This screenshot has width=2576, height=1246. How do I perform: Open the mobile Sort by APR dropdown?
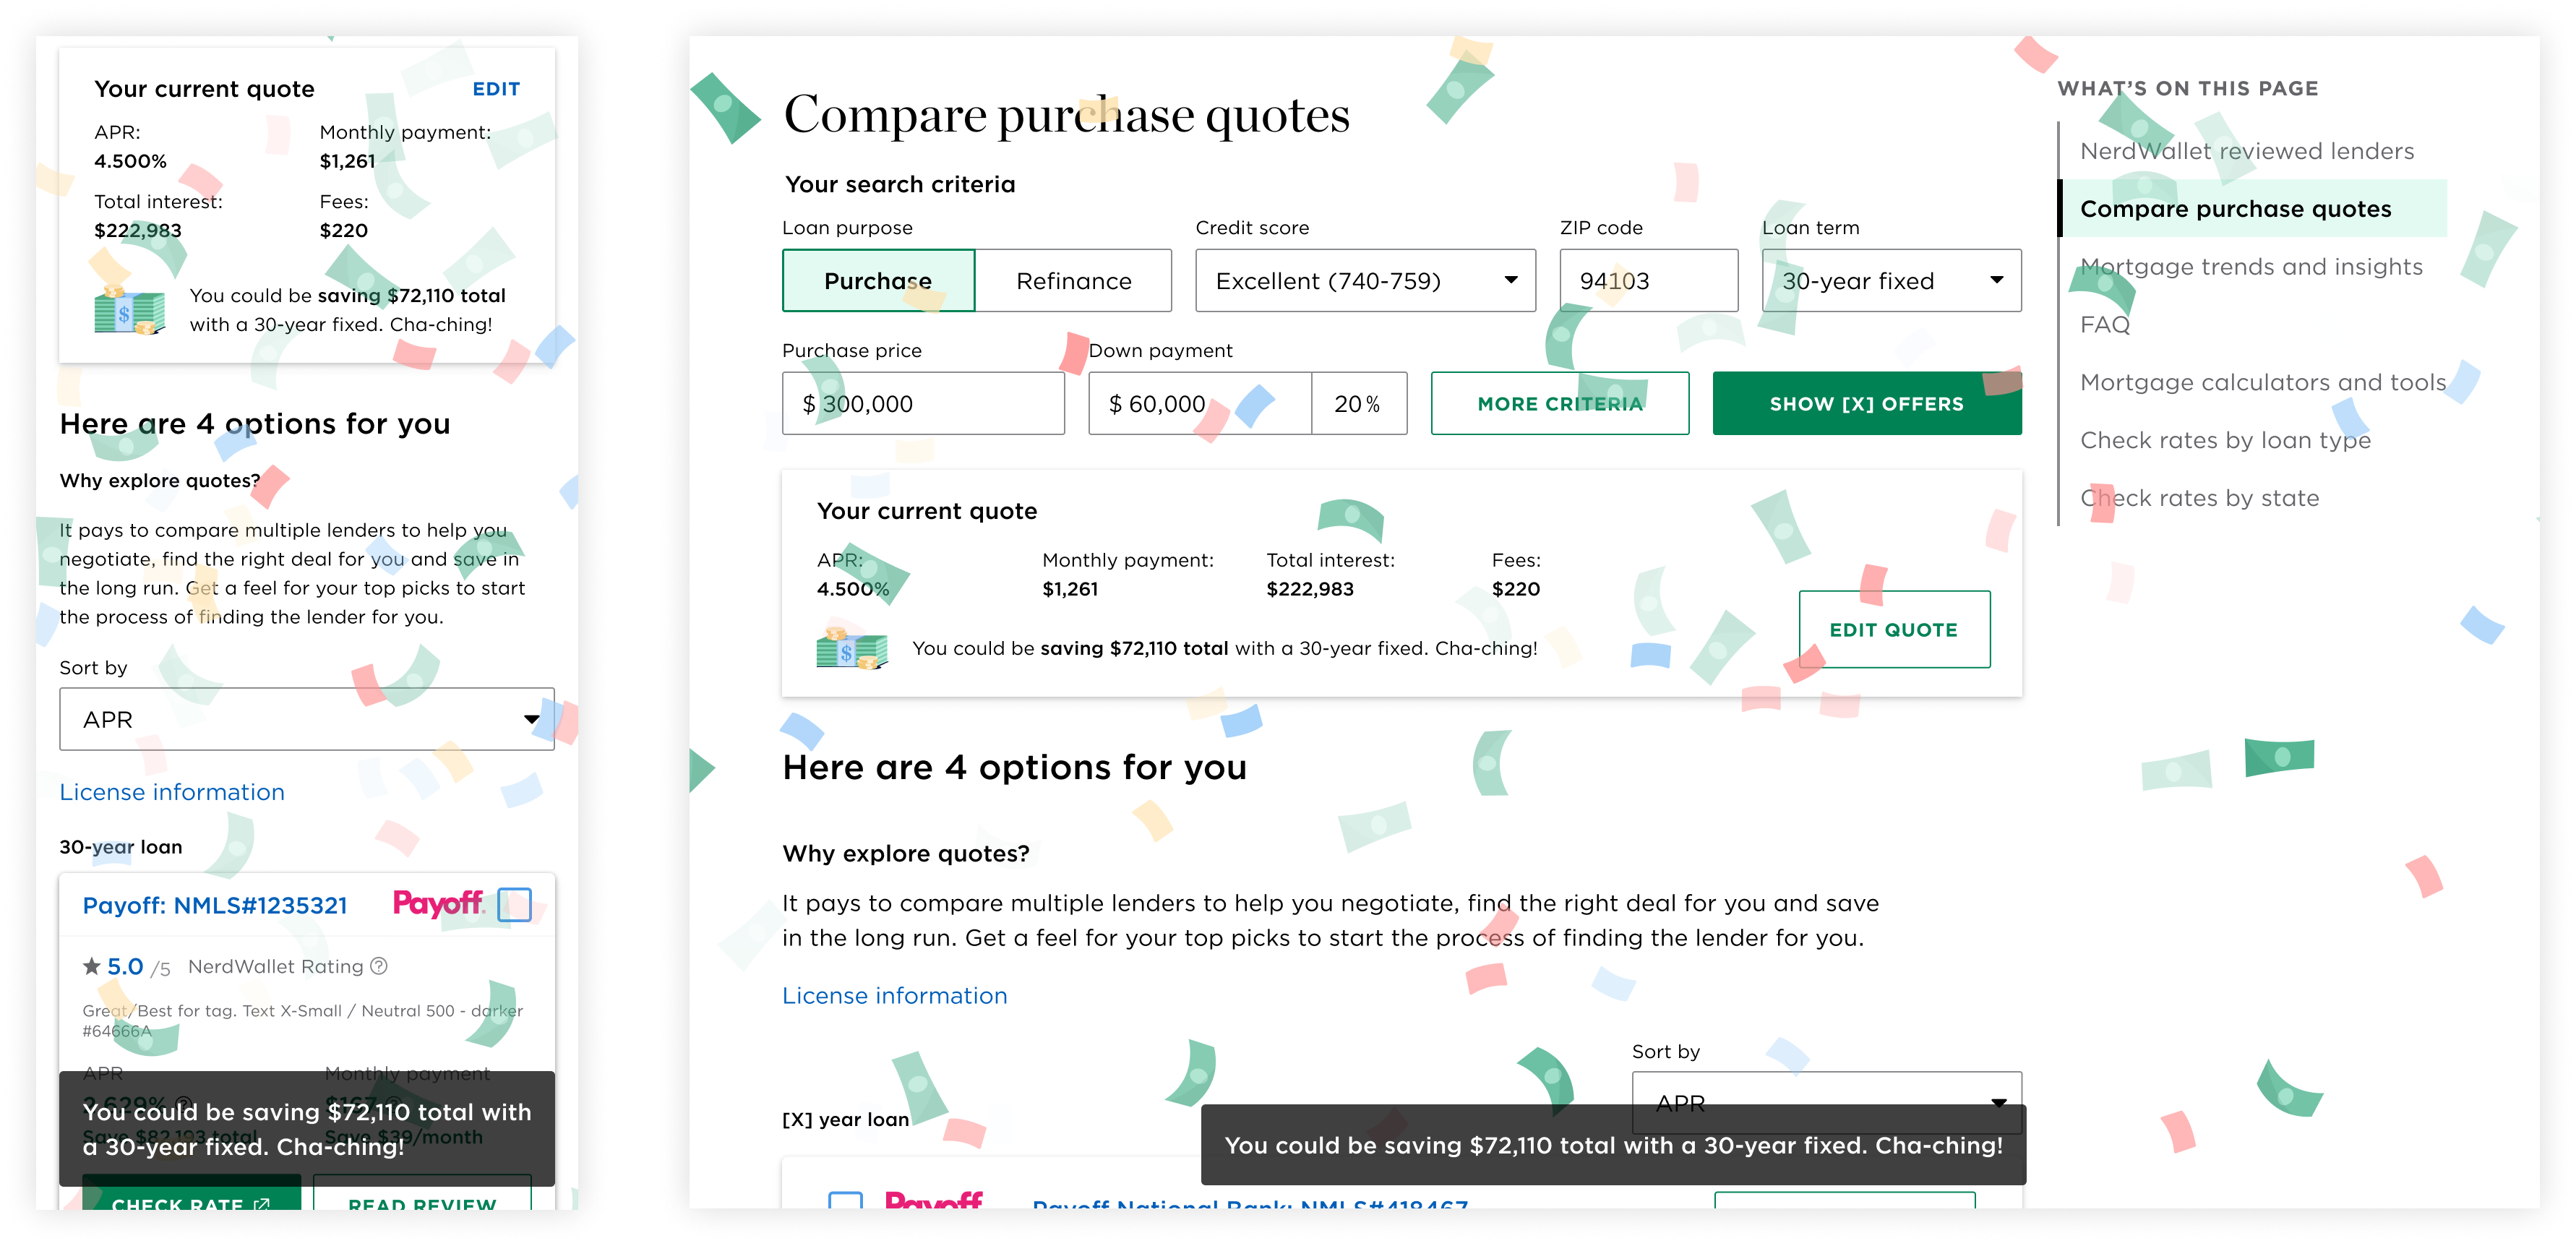click(306, 719)
